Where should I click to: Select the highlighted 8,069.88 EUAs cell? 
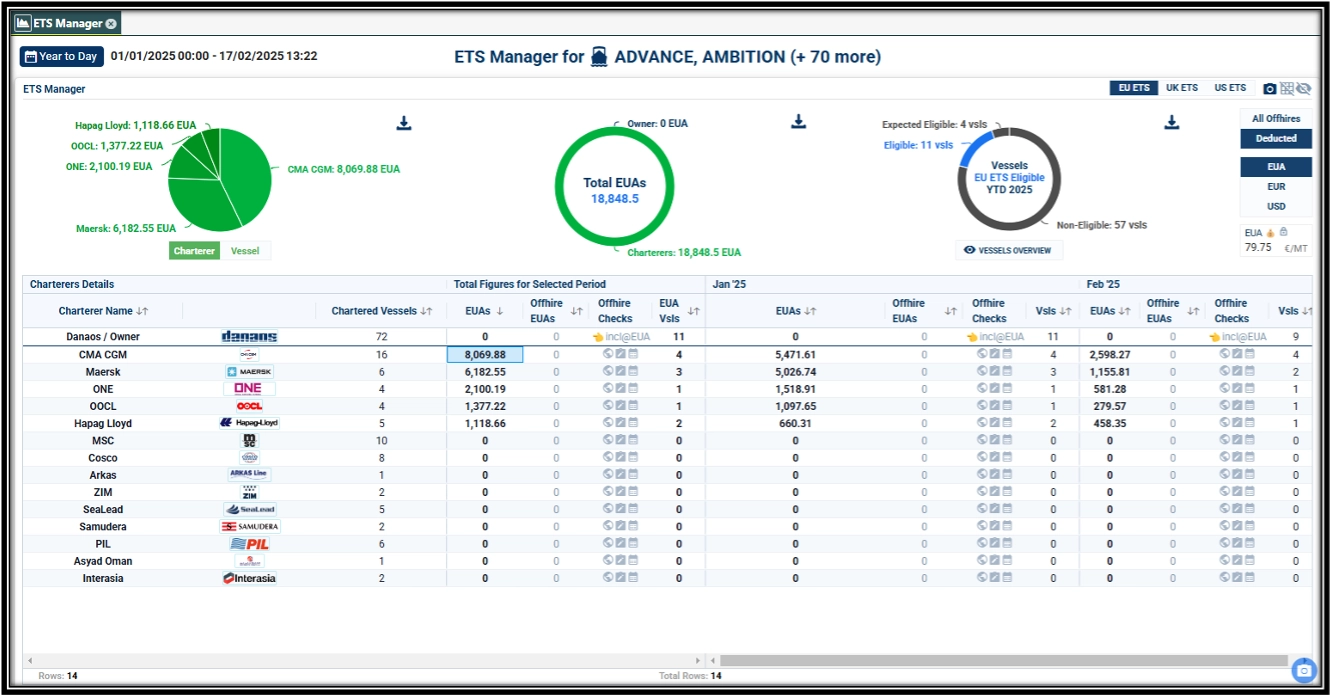(x=485, y=354)
